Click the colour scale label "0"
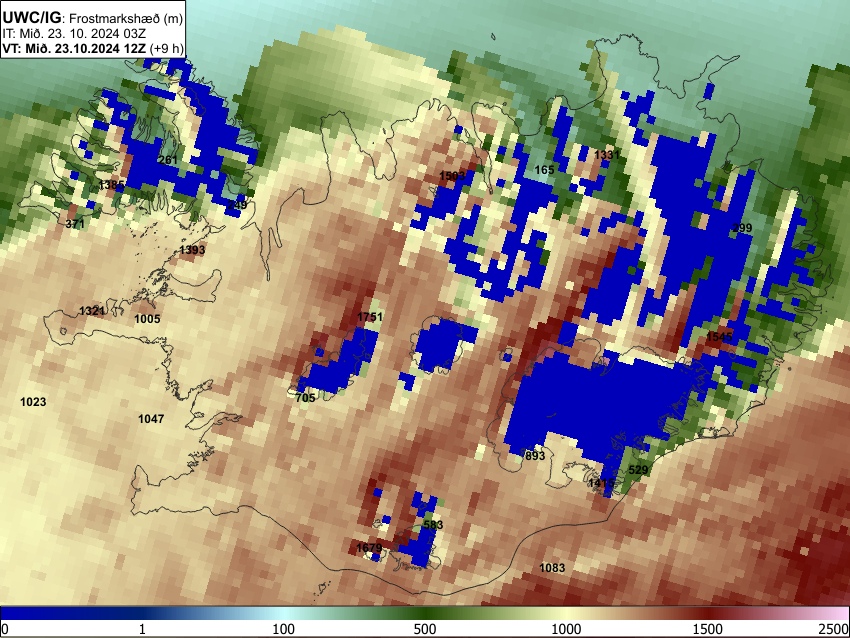 coord(5,629)
